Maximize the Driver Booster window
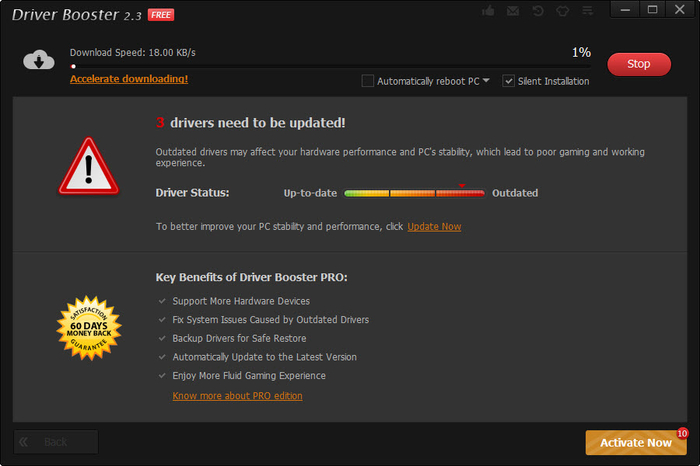The height and width of the screenshot is (466, 700). 652,9
